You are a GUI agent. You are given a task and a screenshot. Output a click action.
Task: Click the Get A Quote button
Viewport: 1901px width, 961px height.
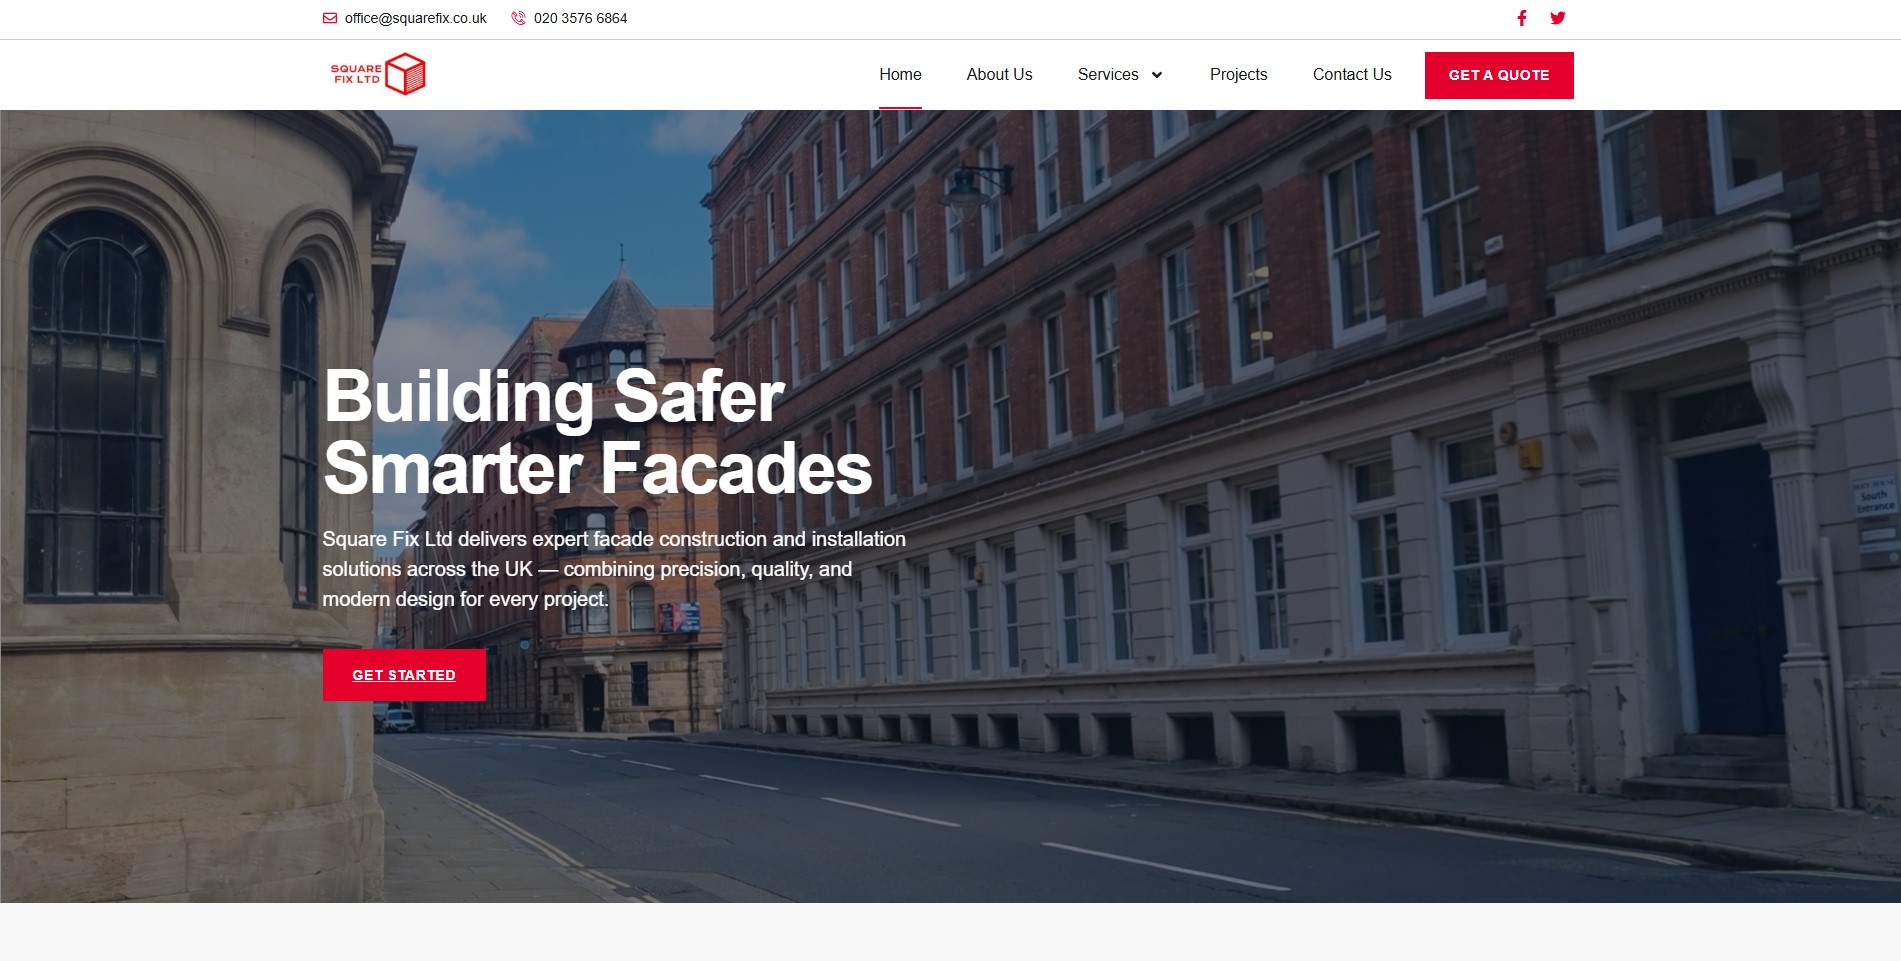click(1499, 75)
